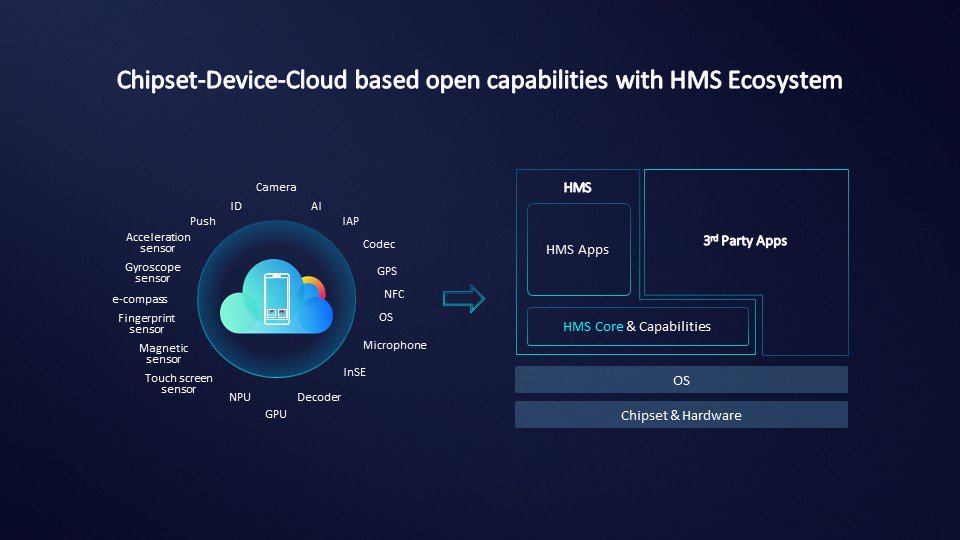Click the right-pointing arrow icon
960x540 pixels.
tap(463, 299)
